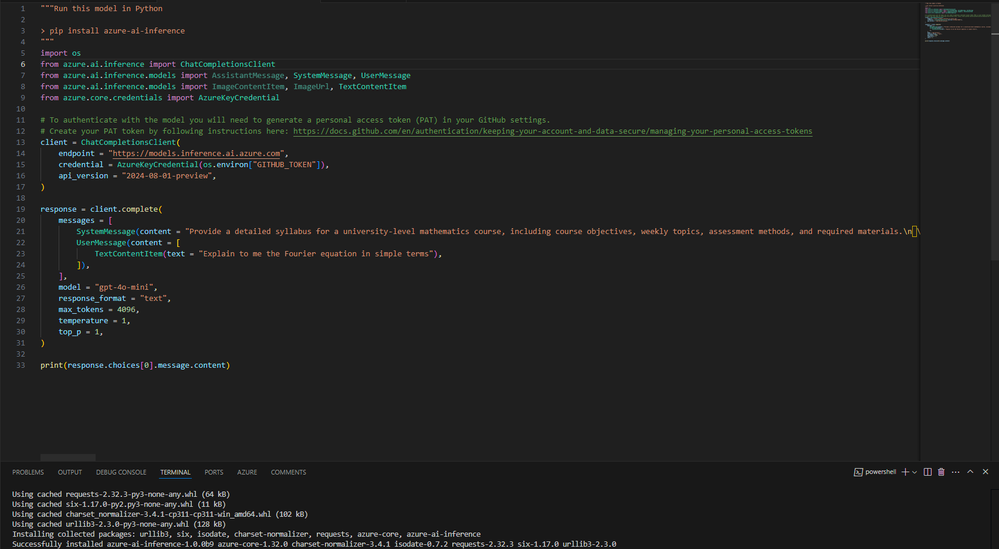Click the UserMessage call on line 22
The height and width of the screenshot is (549, 999).
[x=101, y=243]
